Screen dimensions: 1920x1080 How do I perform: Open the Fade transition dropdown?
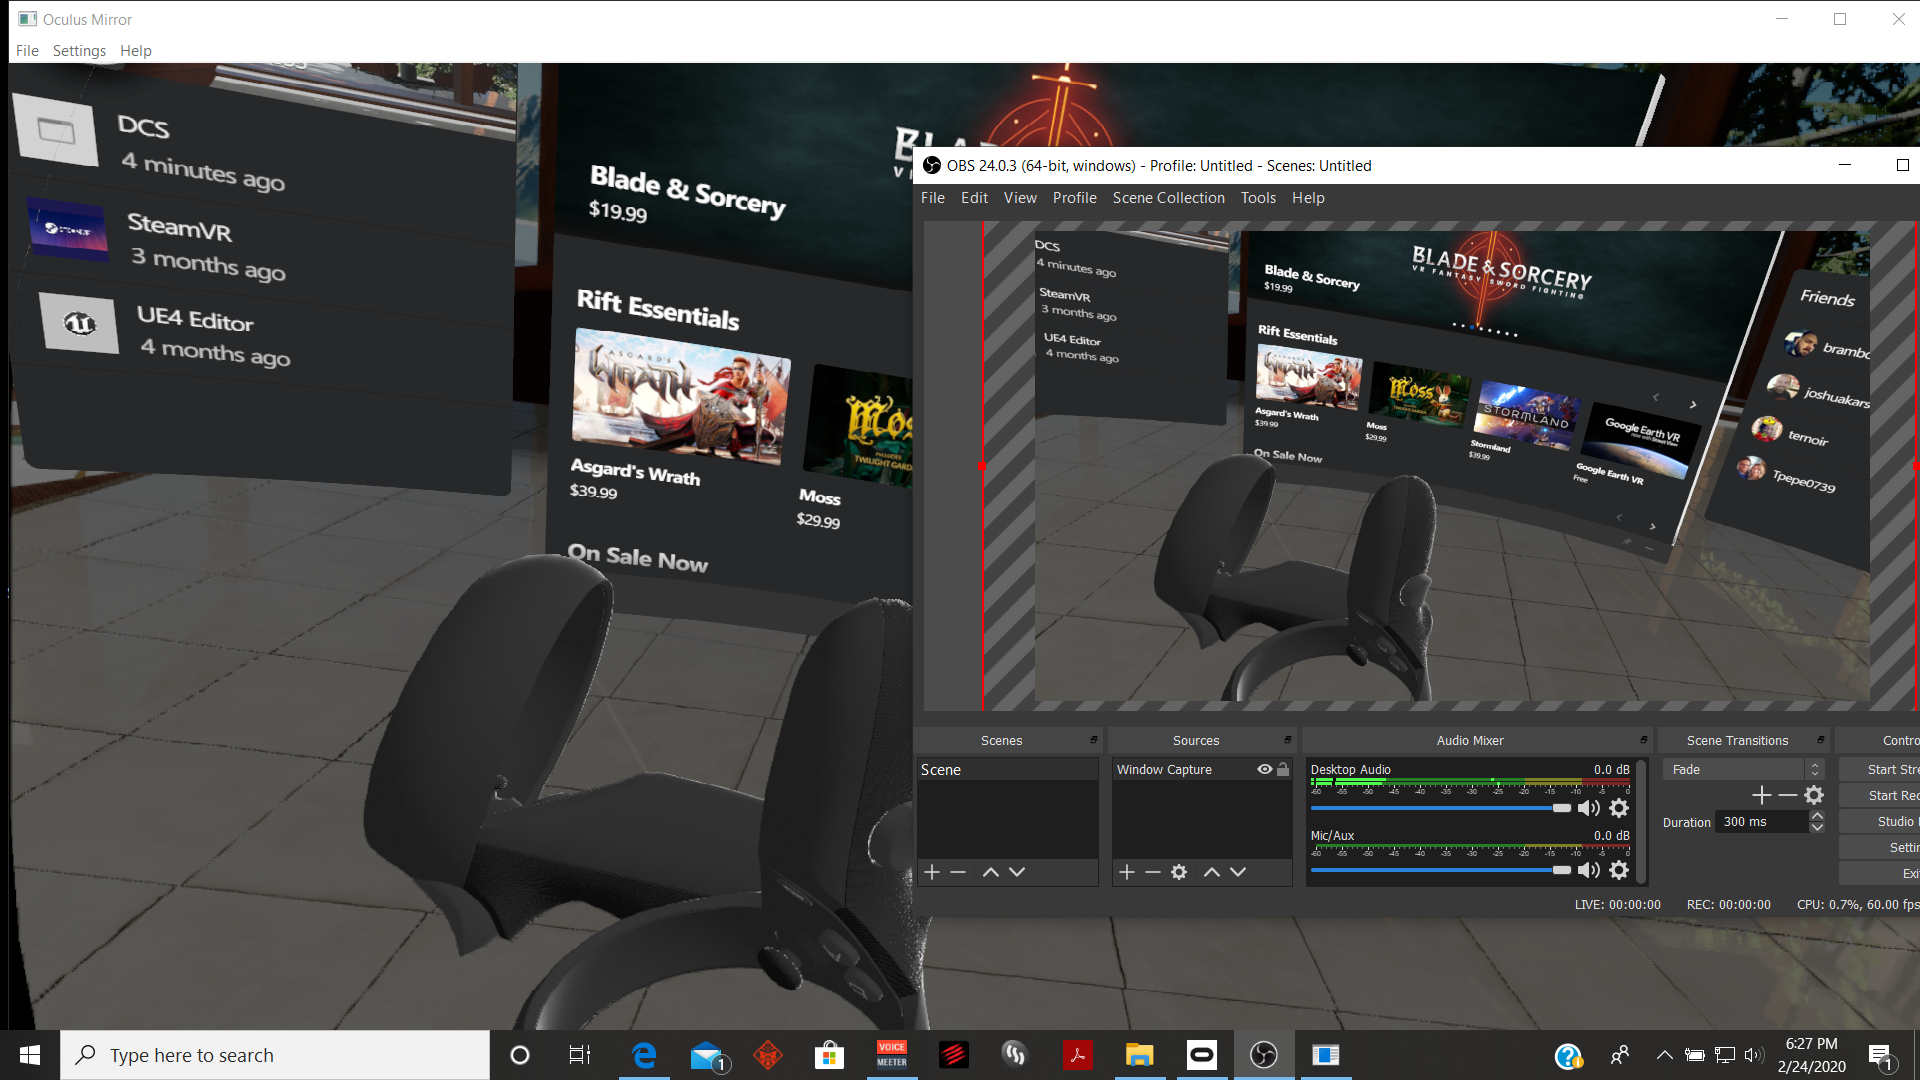pos(1744,769)
